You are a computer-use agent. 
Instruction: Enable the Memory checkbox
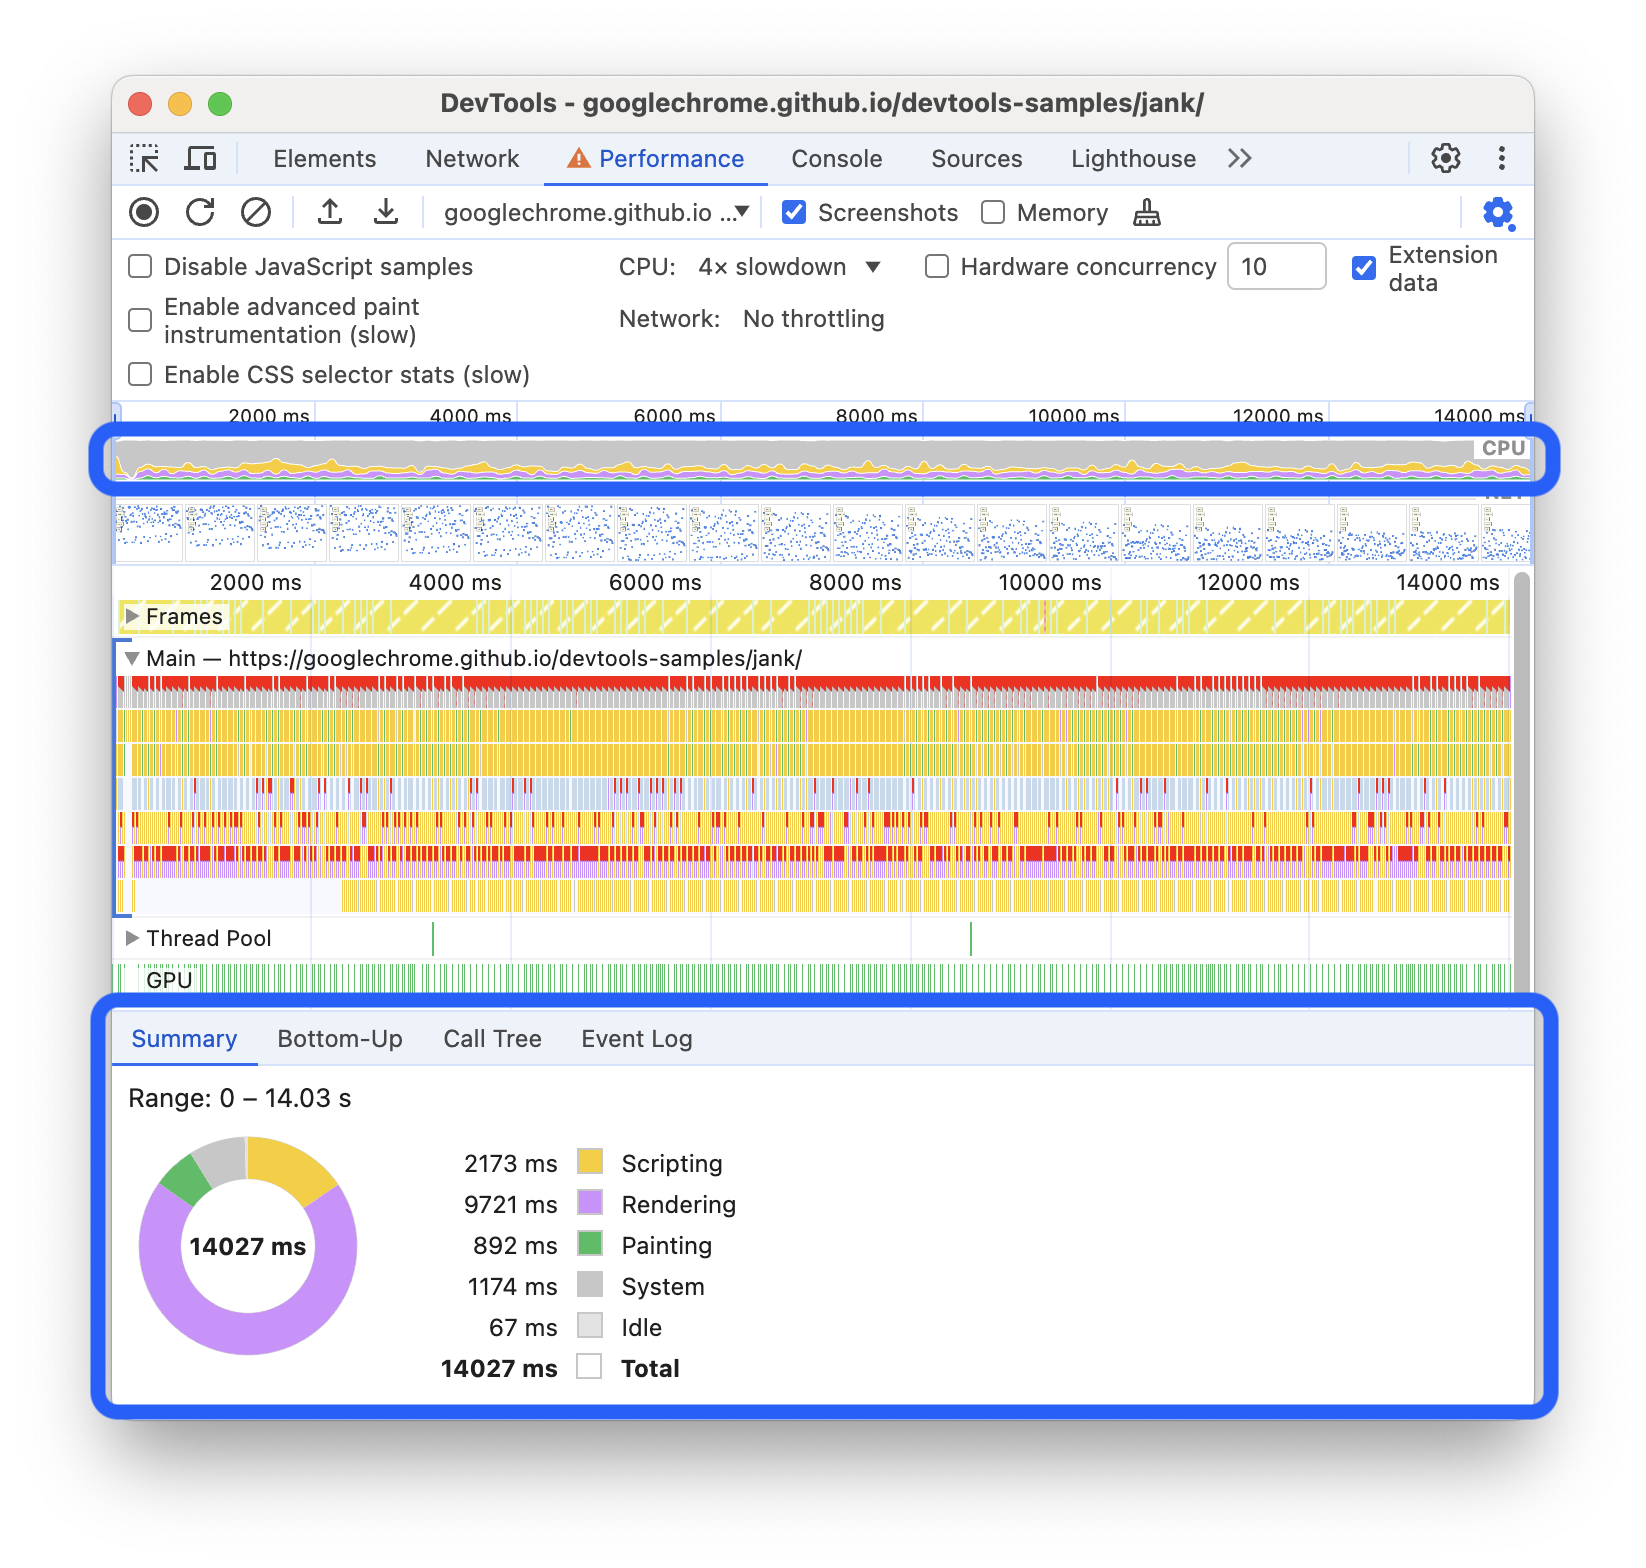(992, 212)
